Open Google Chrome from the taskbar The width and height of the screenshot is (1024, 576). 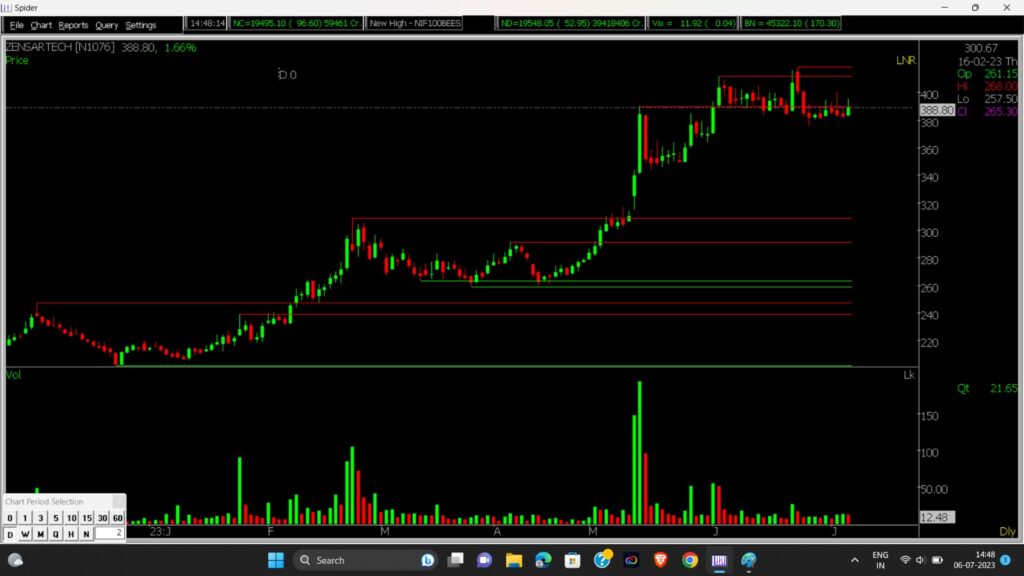click(689, 560)
